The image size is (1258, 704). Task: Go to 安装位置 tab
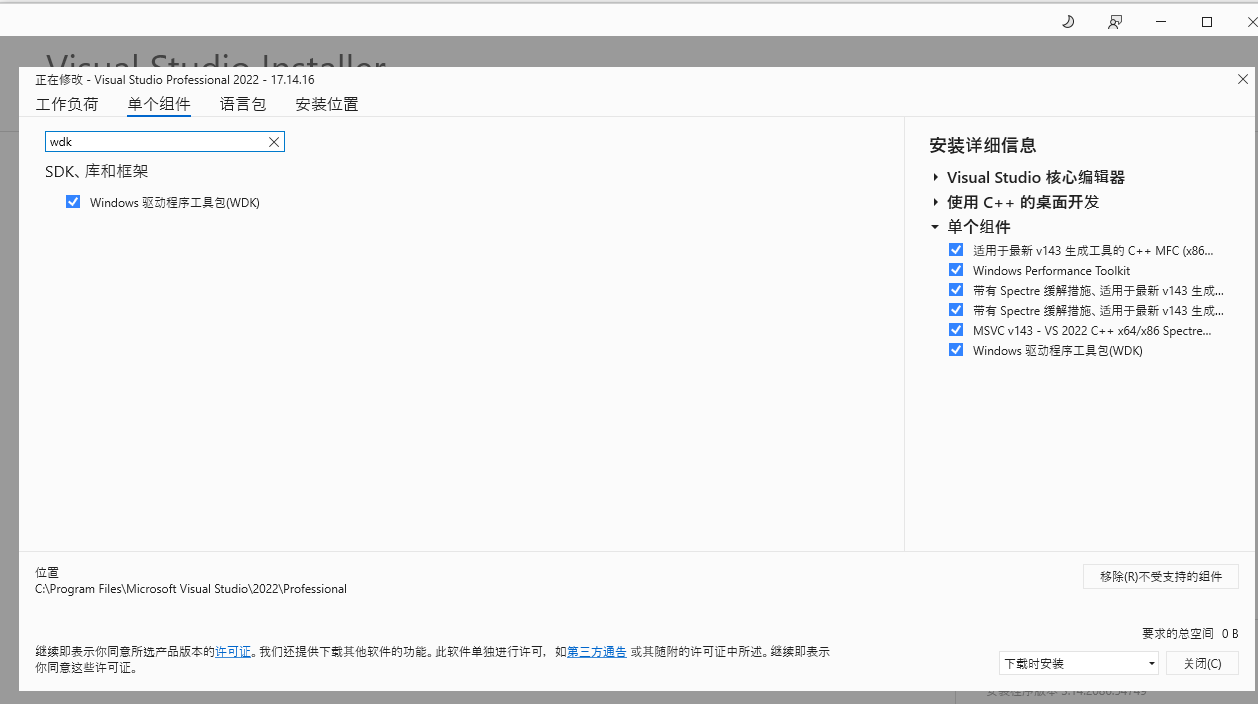pyautogui.click(x=327, y=104)
